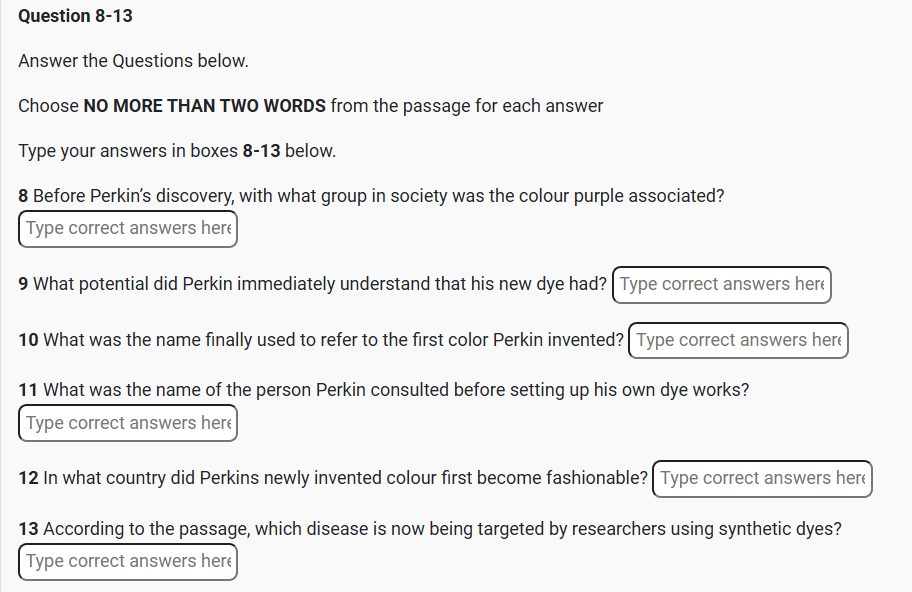Click the bold 'NO MORE THAN TWO WORDS' text
Image resolution: width=912 pixels, height=592 pixels.
pos(204,106)
